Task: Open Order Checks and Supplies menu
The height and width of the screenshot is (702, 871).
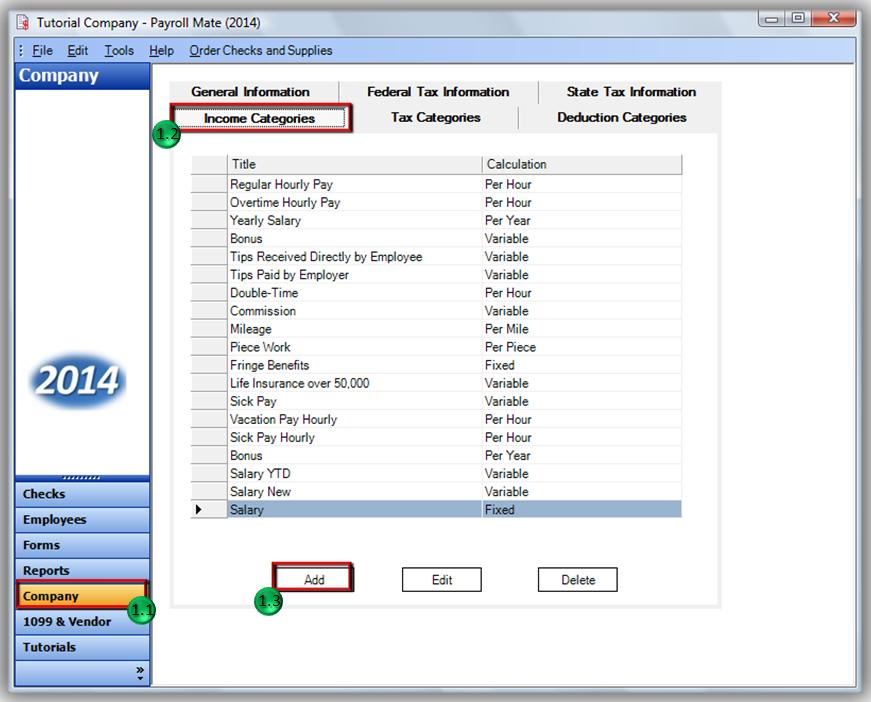Action: point(261,51)
